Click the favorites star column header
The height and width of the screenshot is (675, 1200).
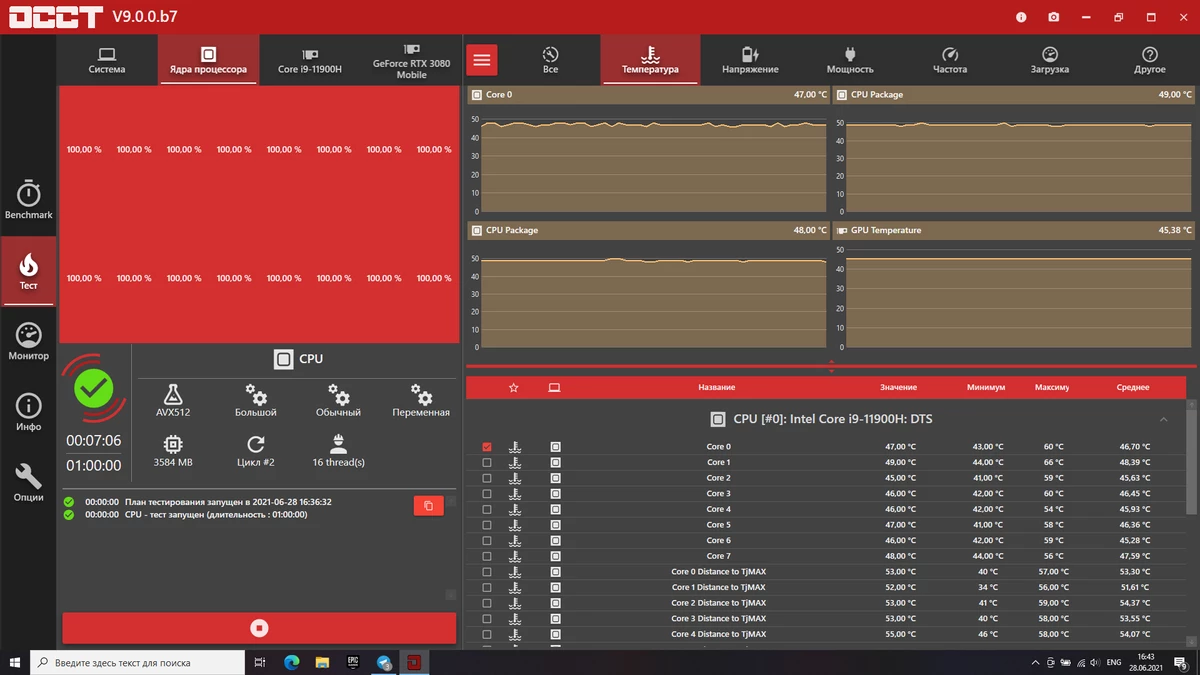514,387
